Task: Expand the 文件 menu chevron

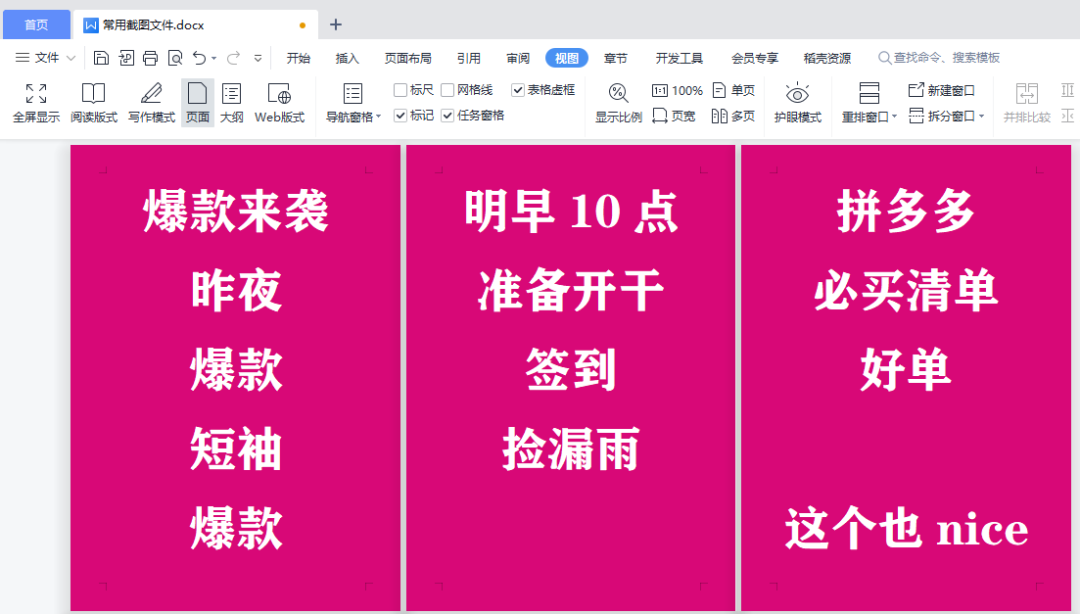Action: pyautogui.click(x=71, y=59)
